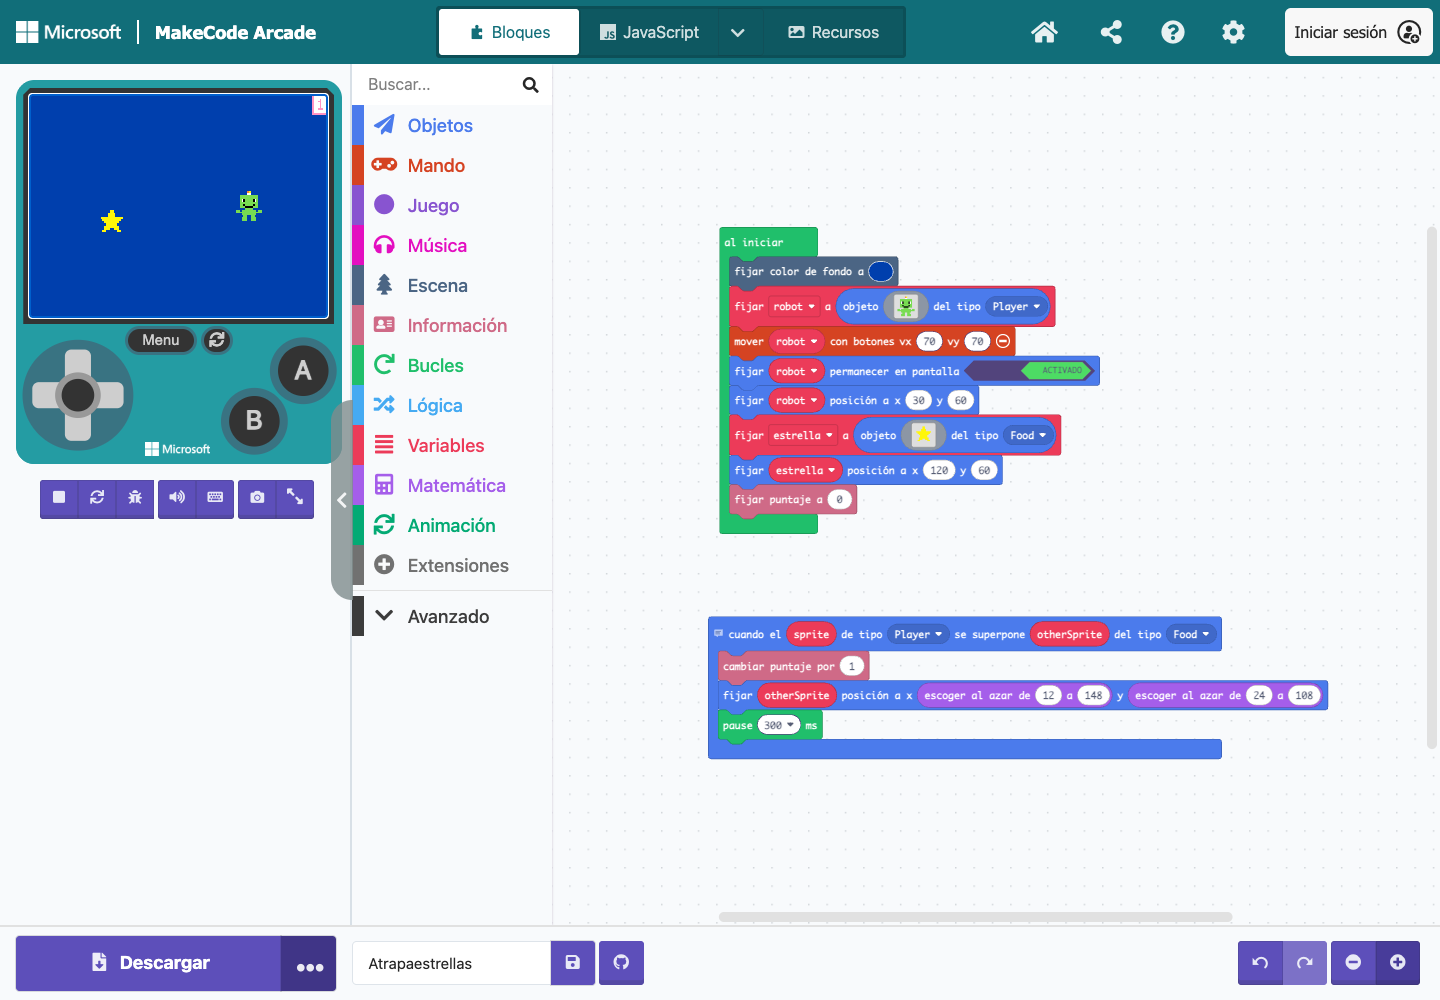Zoom out the workspace
This screenshot has width=1440, height=1000.
coord(1353,963)
